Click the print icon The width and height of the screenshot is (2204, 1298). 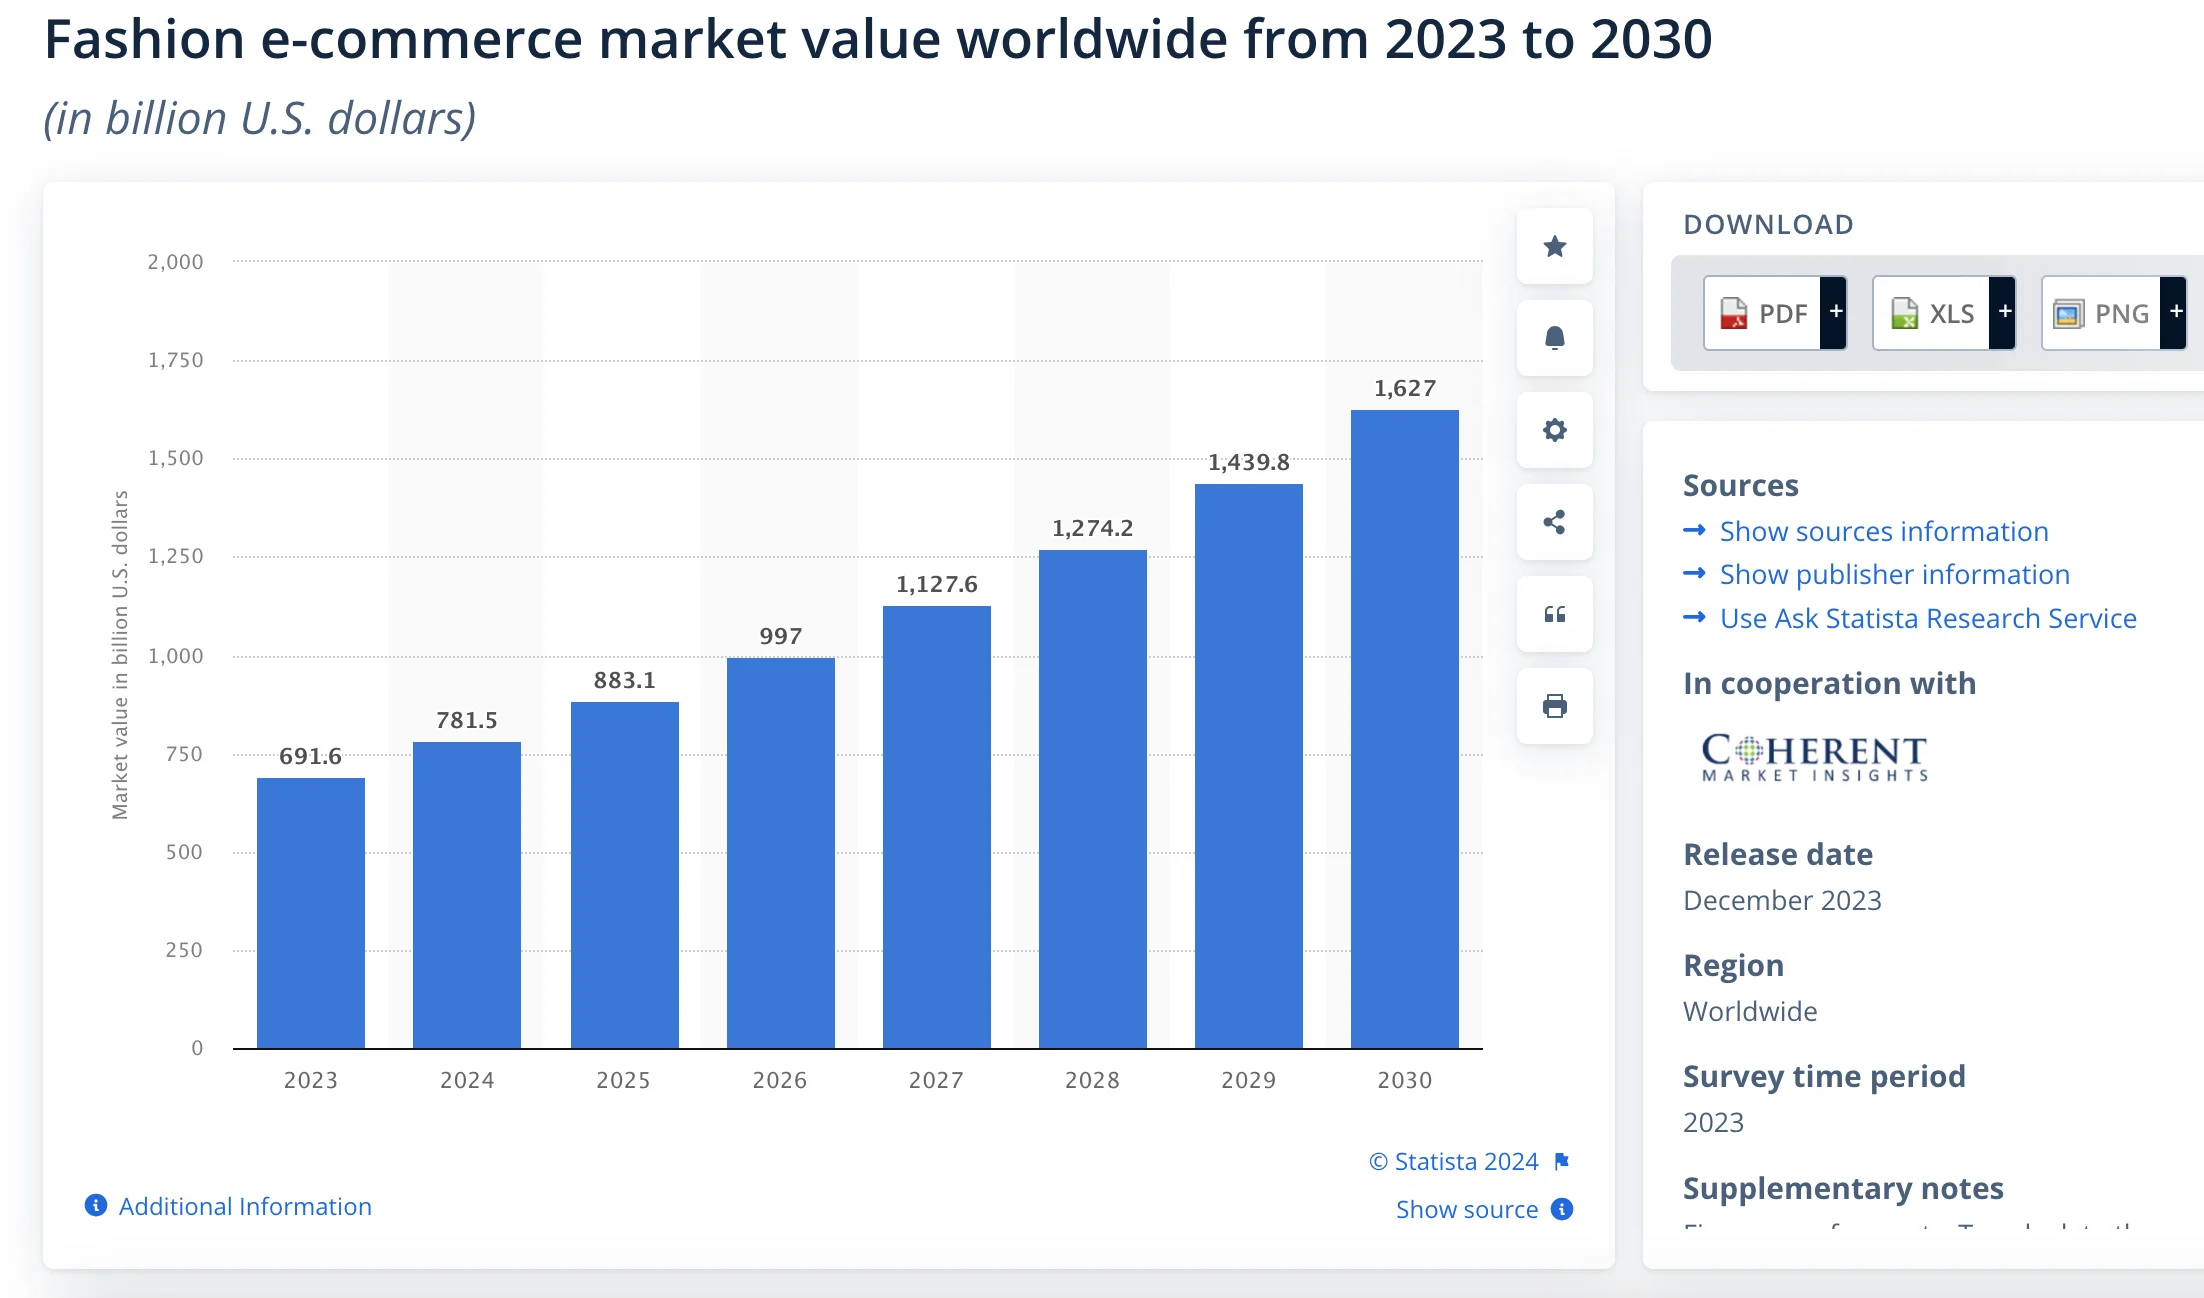click(1554, 706)
